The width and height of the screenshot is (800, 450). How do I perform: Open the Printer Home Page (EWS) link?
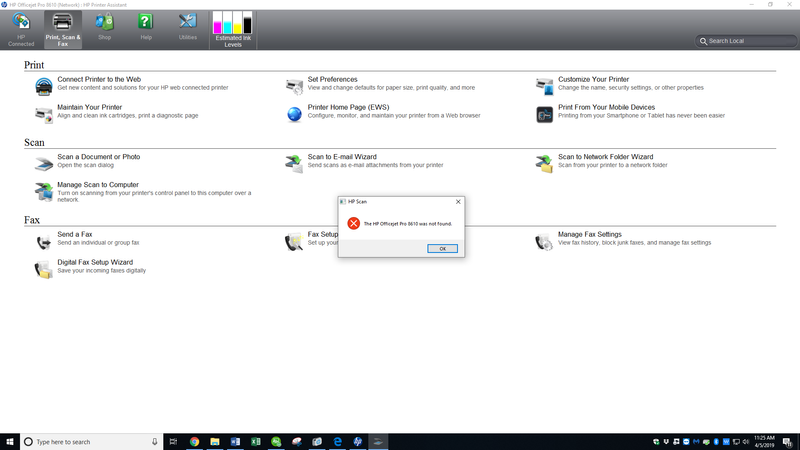pyautogui.click(x=348, y=108)
